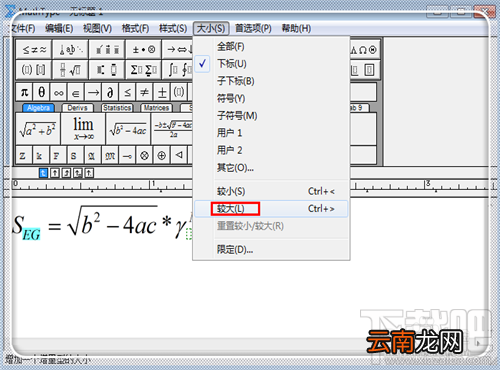
Task: Select the left-aligned tab stop button
Action: (x=43, y=173)
